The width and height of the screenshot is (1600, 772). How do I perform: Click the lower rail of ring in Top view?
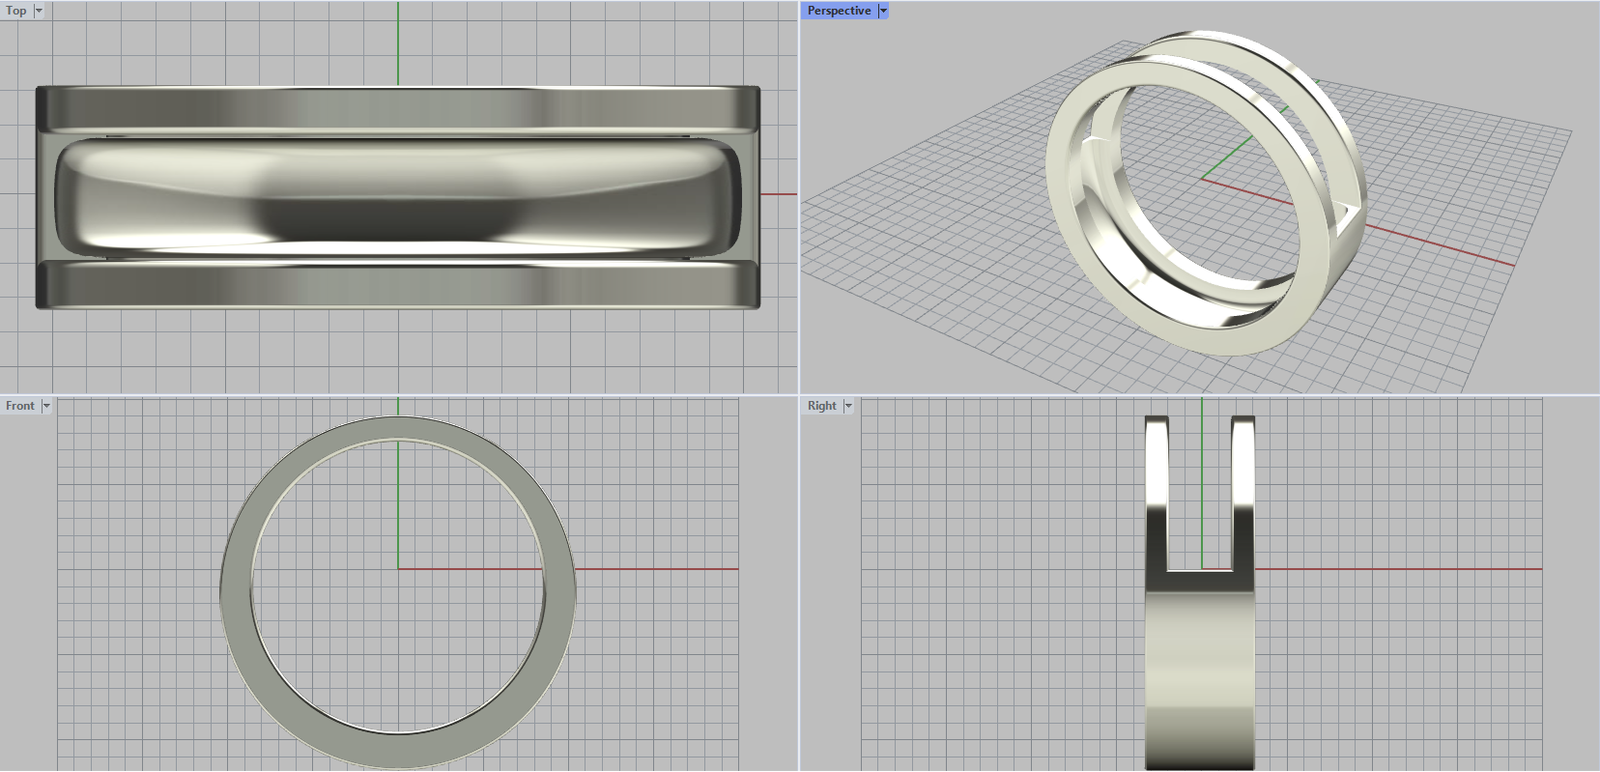click(x=398, y=284)
